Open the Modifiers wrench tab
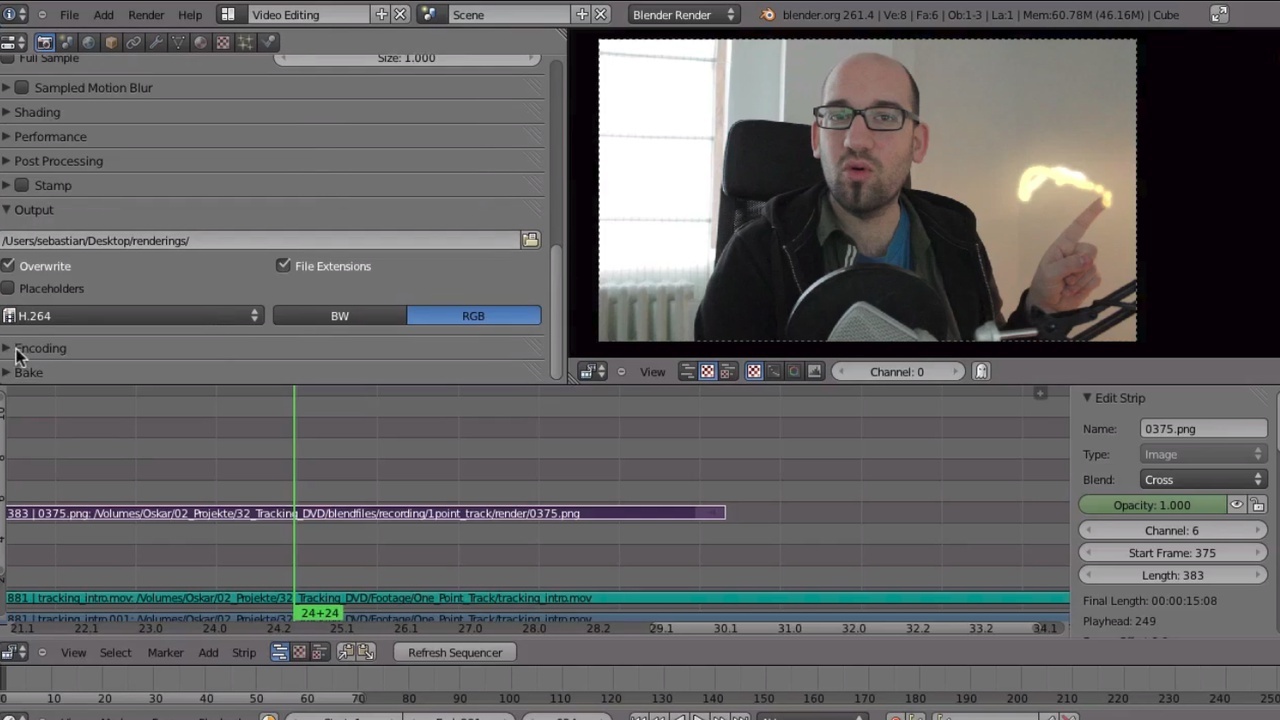 click(156, 42)
